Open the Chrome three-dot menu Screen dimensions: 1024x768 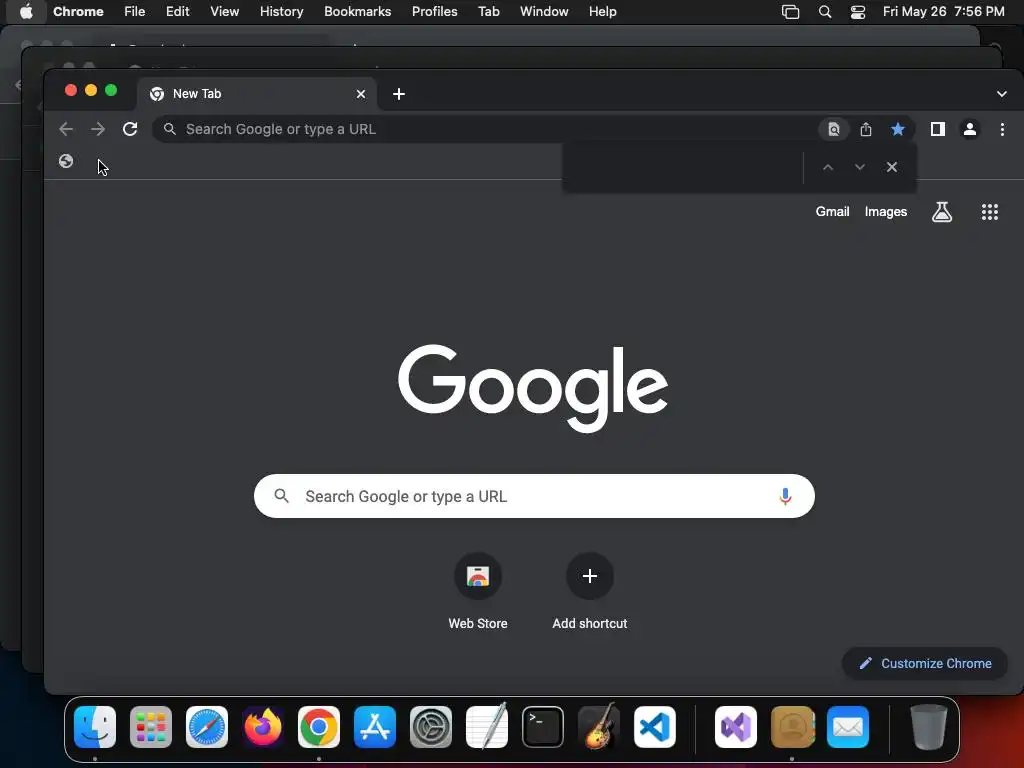1002,129
